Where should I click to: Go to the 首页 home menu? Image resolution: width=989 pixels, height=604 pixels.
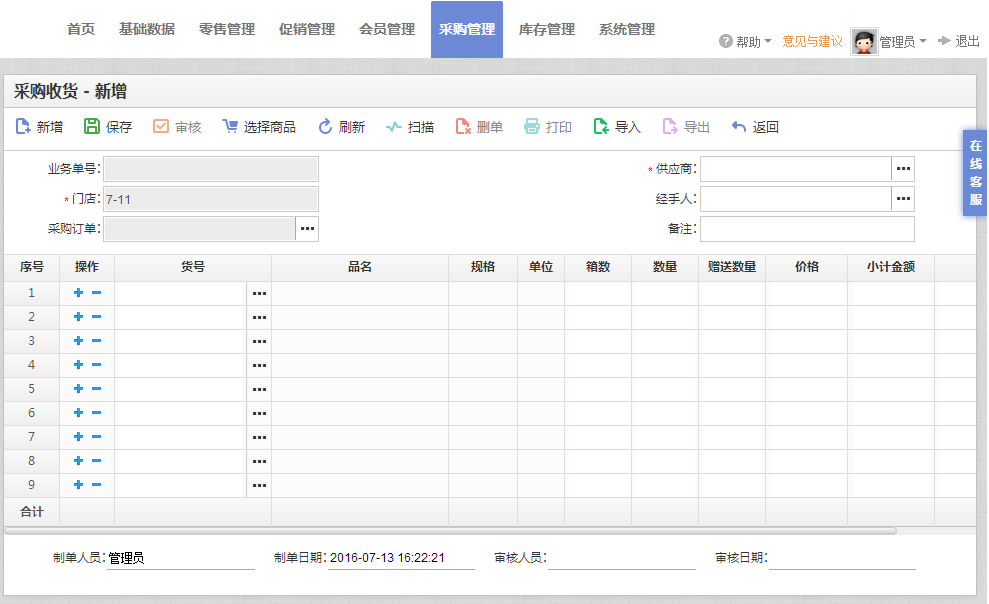[x=81, y=29]
